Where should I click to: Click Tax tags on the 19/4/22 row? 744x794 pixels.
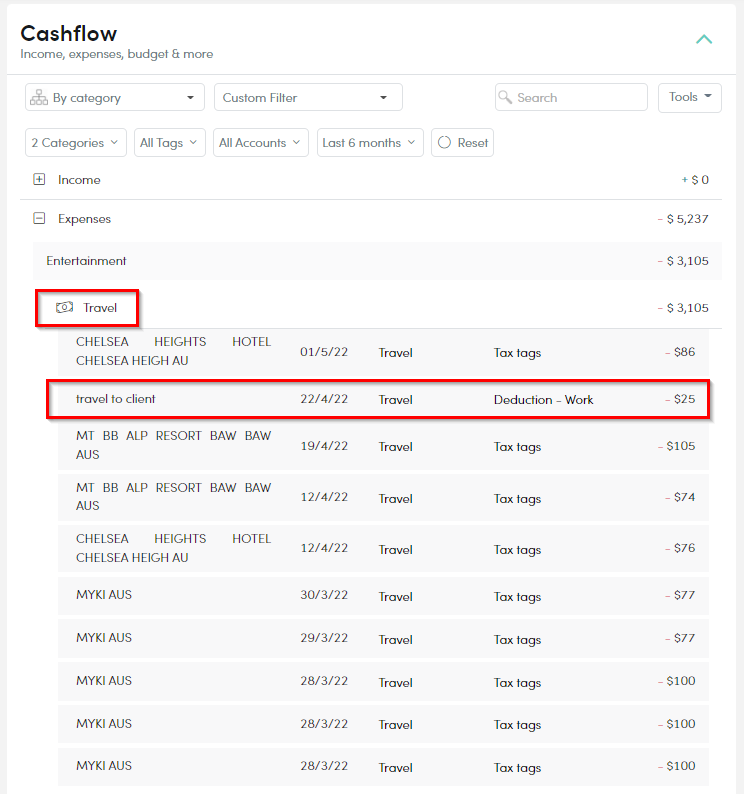(518, 447)
